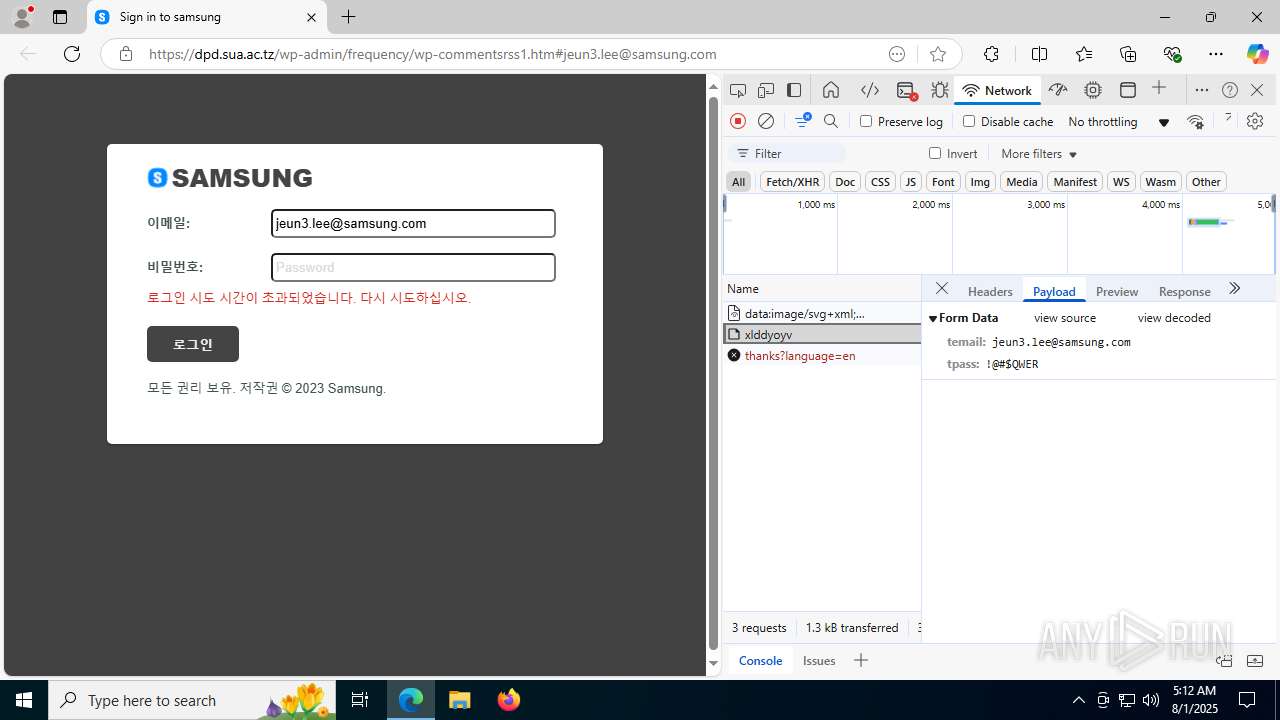Enable the Disable cache checkbox
Image resolution: width=1280 pixels, height=720 pixels.
click(x=969, y=121)
